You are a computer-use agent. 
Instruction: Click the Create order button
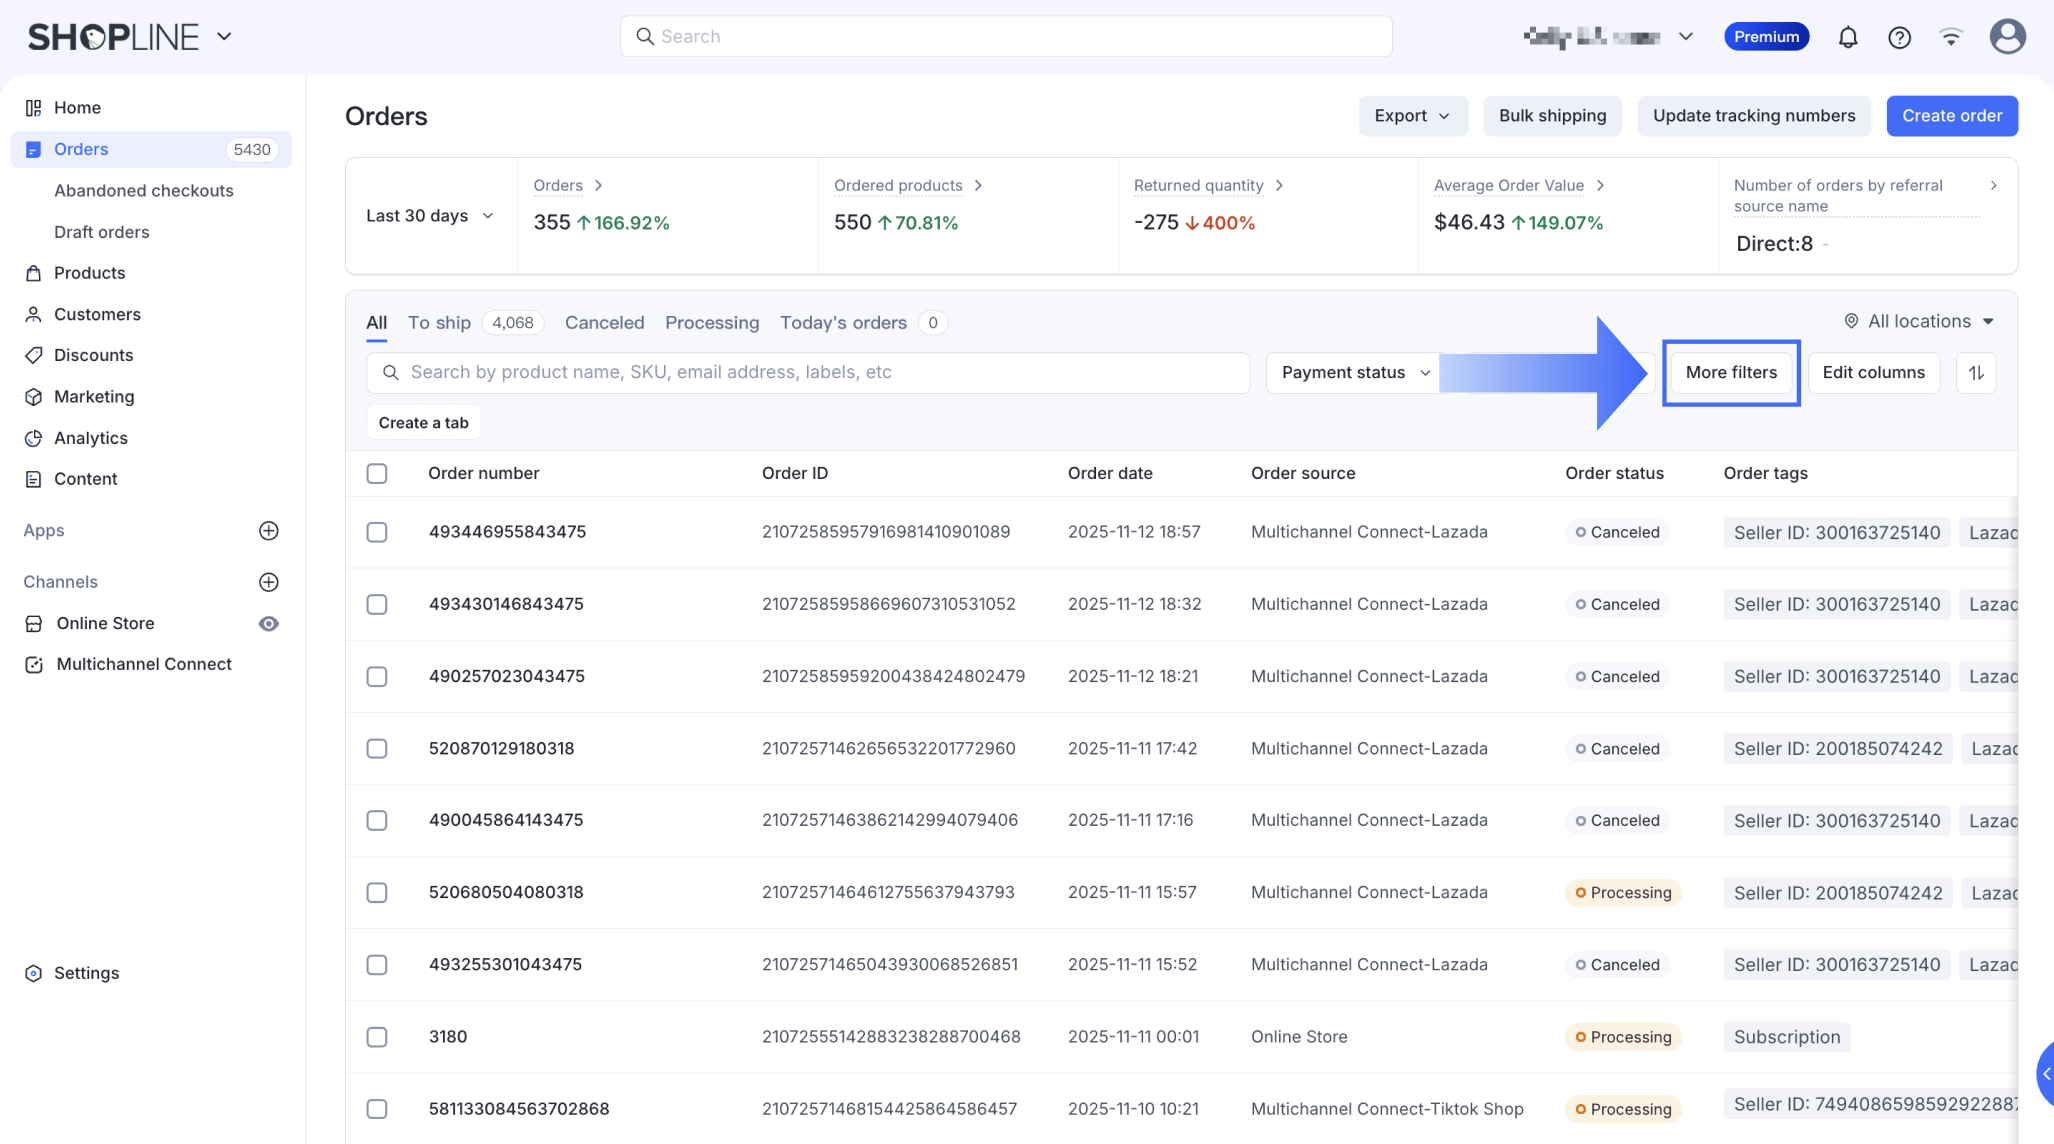[x=1951, y=116]
